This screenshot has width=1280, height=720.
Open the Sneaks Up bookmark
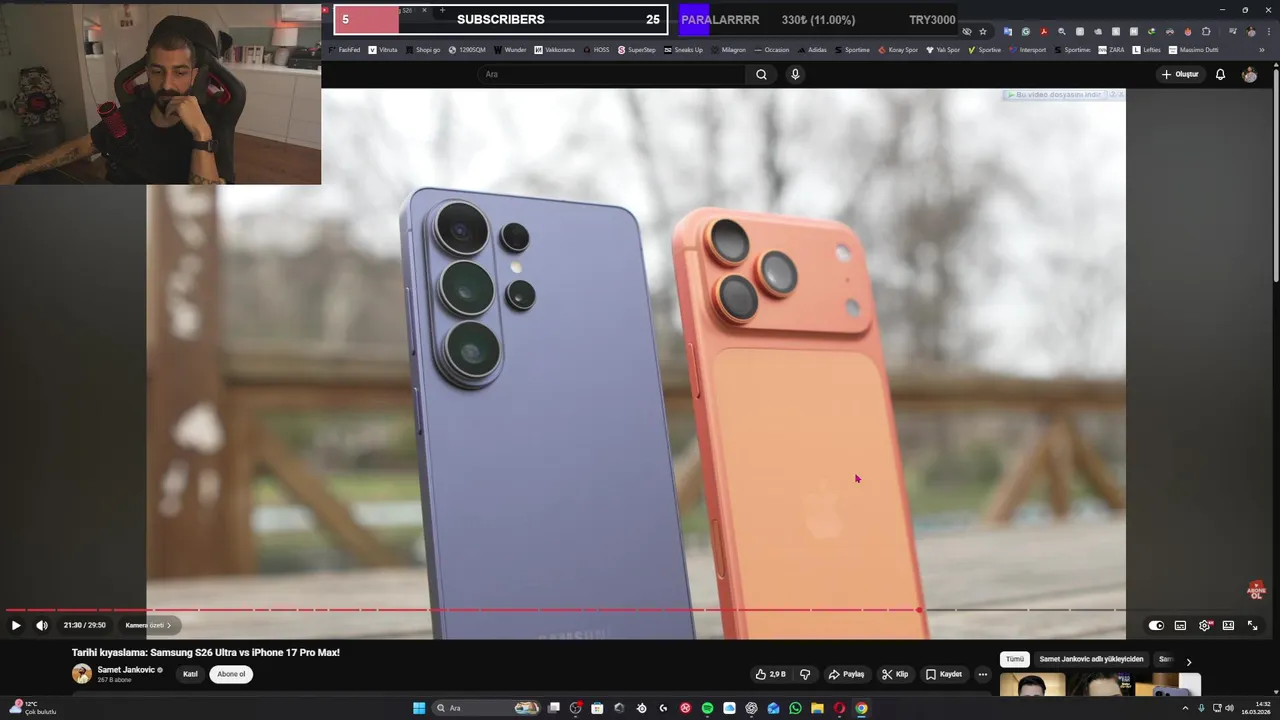point(683,49)
